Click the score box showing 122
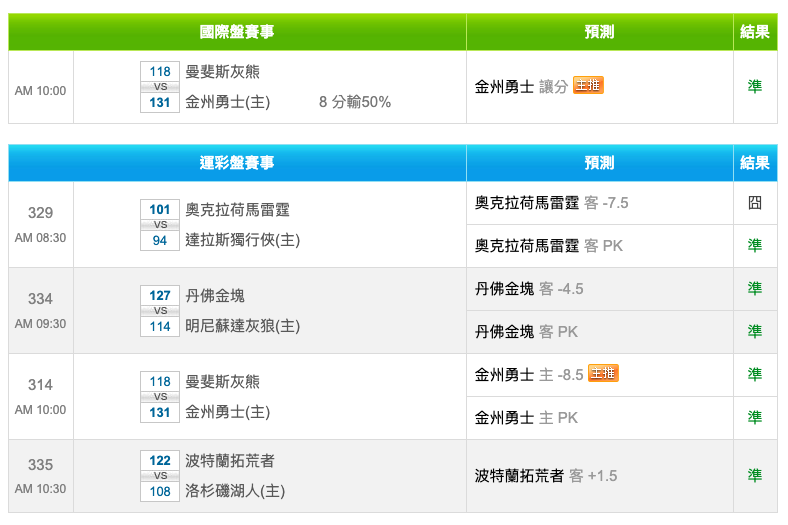 [x=160, y=460]
